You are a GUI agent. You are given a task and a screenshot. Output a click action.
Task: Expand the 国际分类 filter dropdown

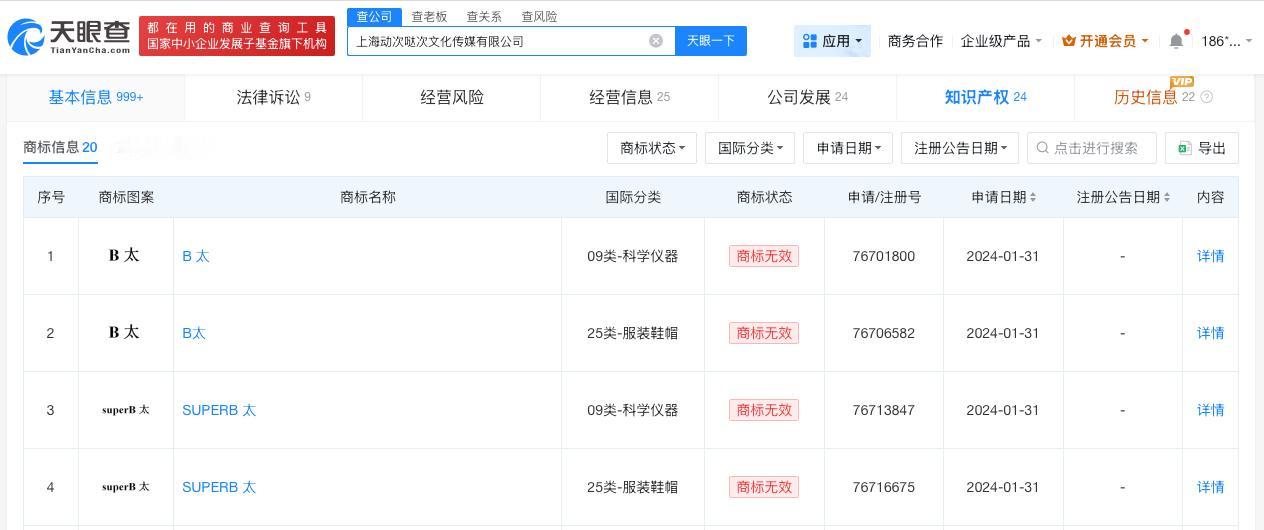click(750, 148)
